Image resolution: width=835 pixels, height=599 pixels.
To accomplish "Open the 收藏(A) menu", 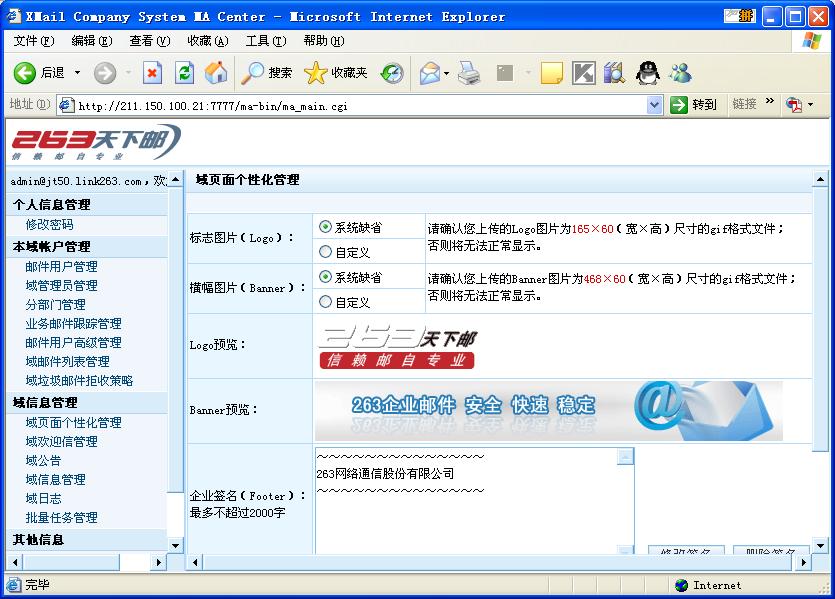I will 207,41.
